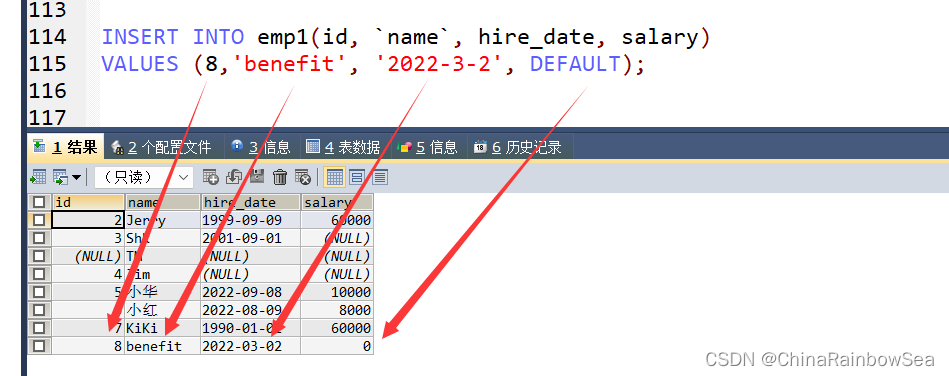
Task: Select the id cell '2' in Jerry row
Action: point(88,220)
